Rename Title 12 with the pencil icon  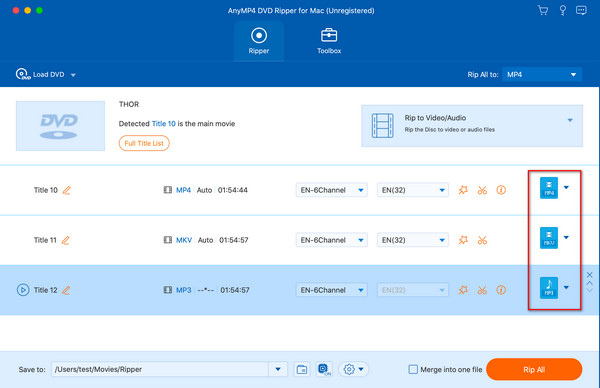pos(66,290)
